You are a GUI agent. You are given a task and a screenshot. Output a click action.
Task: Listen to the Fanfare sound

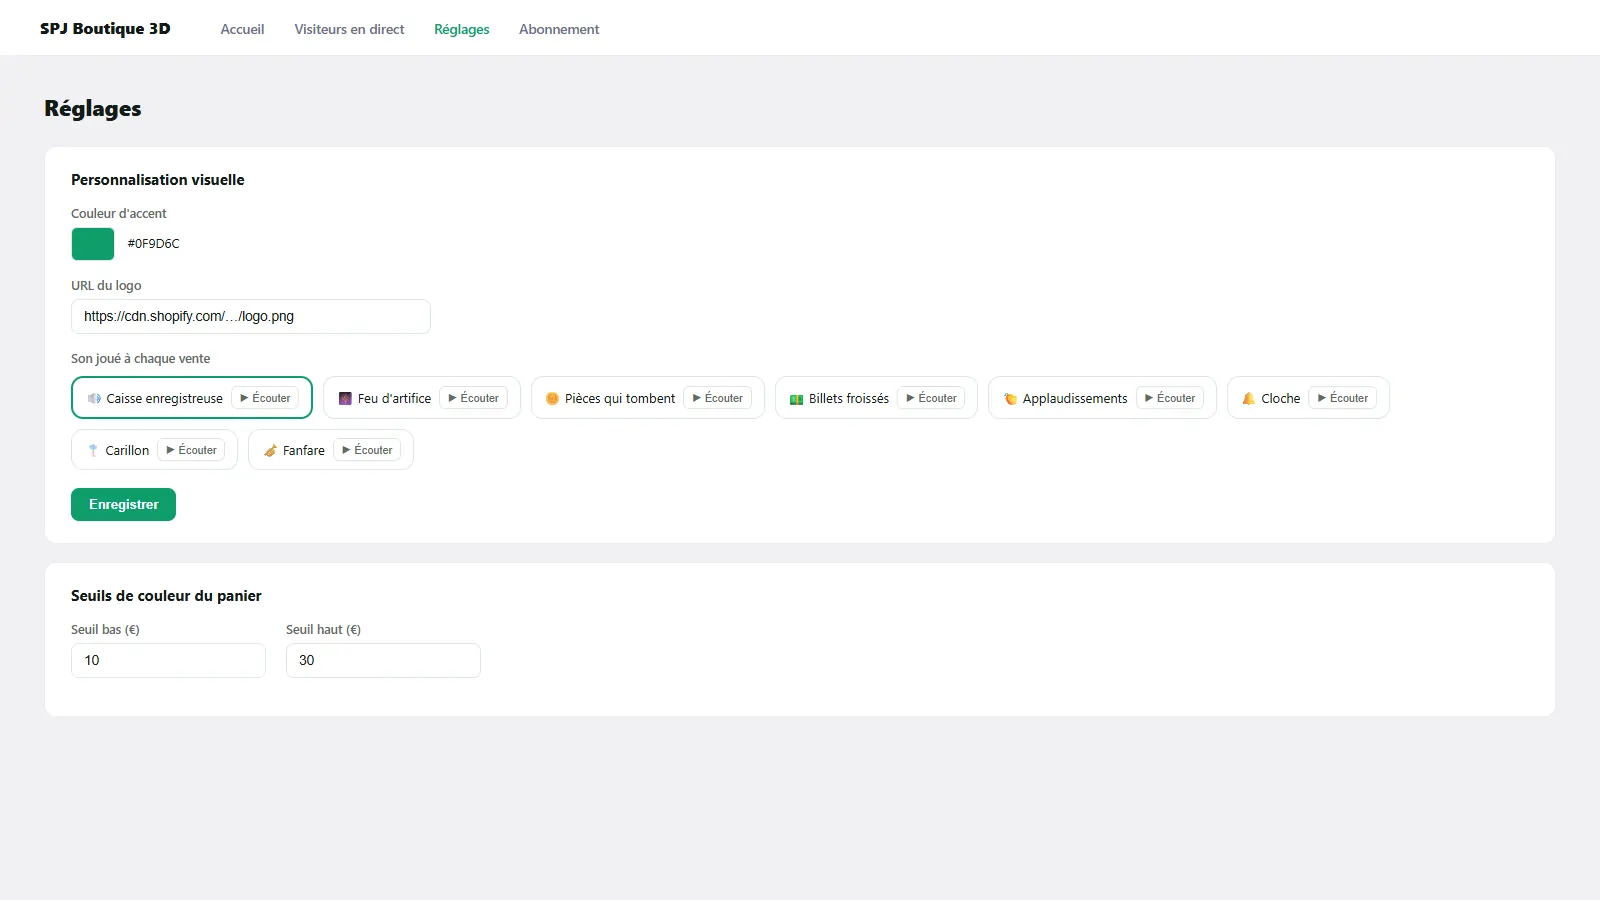(x=367, y=450)
